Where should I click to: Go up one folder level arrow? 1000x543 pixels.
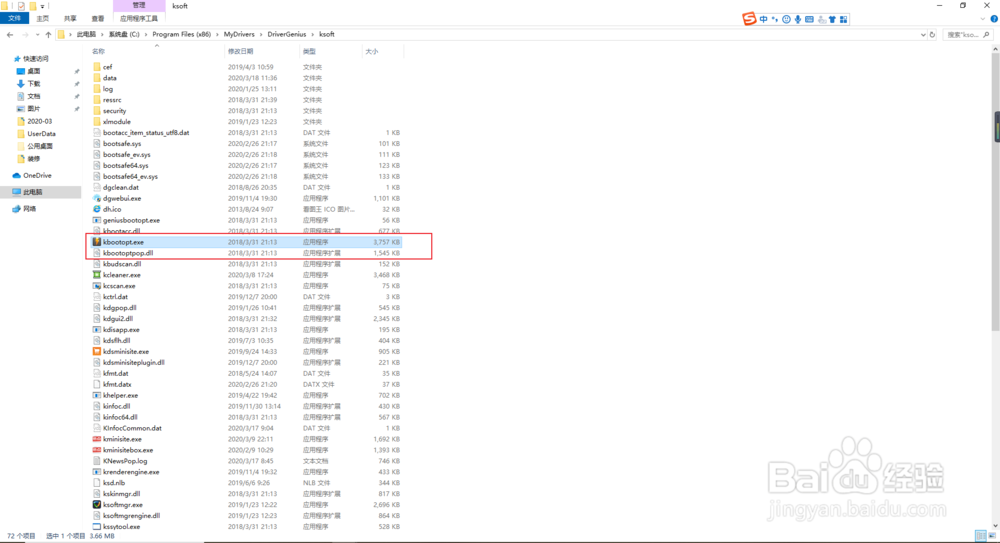(x=48, y=34)
